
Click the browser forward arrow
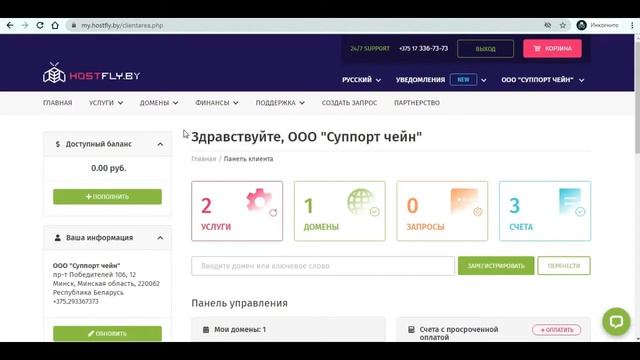[25, 25]
